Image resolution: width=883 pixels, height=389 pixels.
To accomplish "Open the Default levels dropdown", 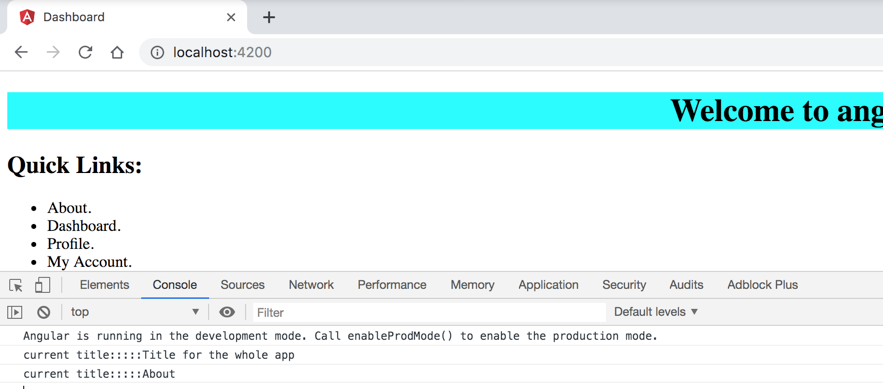I will (x=656, y=312).
